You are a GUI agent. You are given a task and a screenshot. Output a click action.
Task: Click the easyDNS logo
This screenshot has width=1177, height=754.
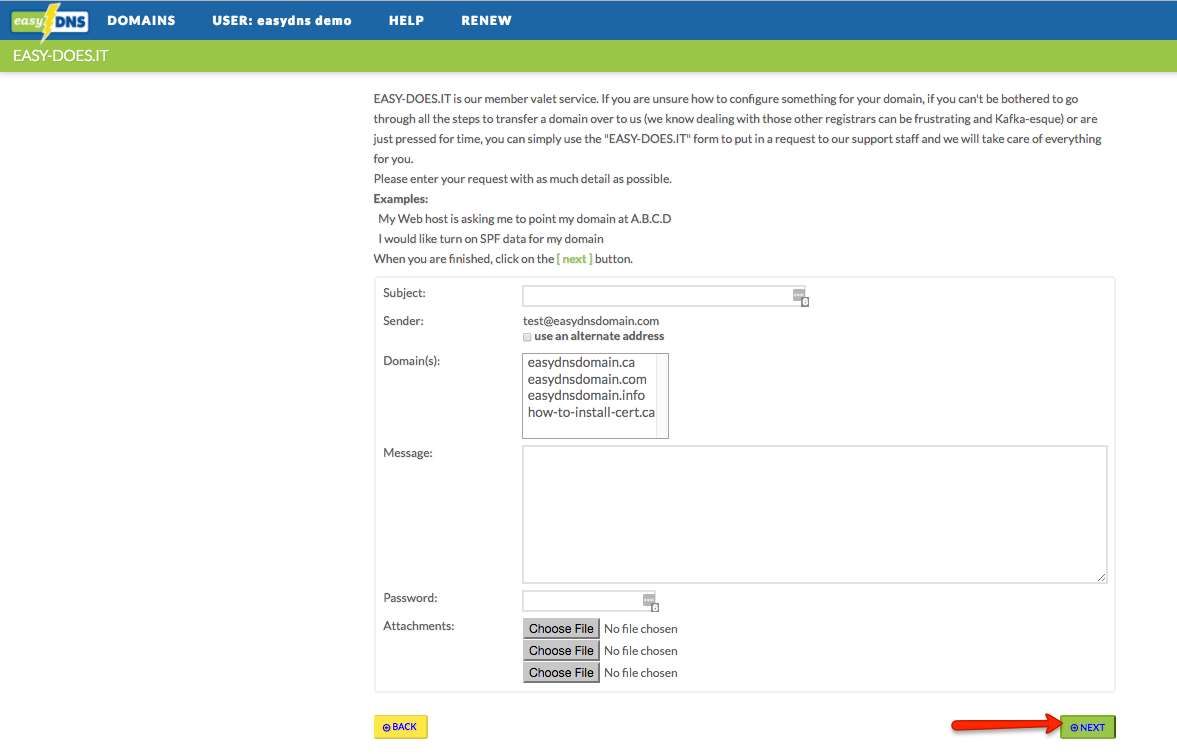tap(50, 21)
